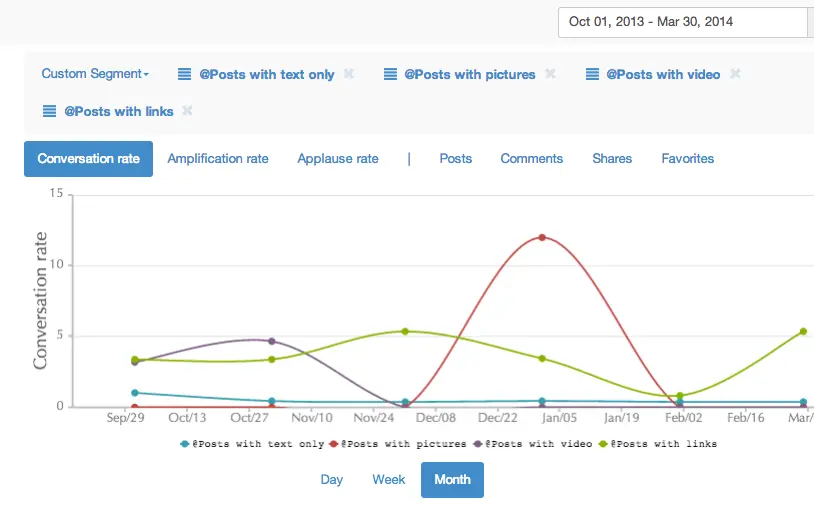The height and width of the screenshot is (505, 814).
Task: Click the green Posts with links legend marker
Action: click(605, 443)
